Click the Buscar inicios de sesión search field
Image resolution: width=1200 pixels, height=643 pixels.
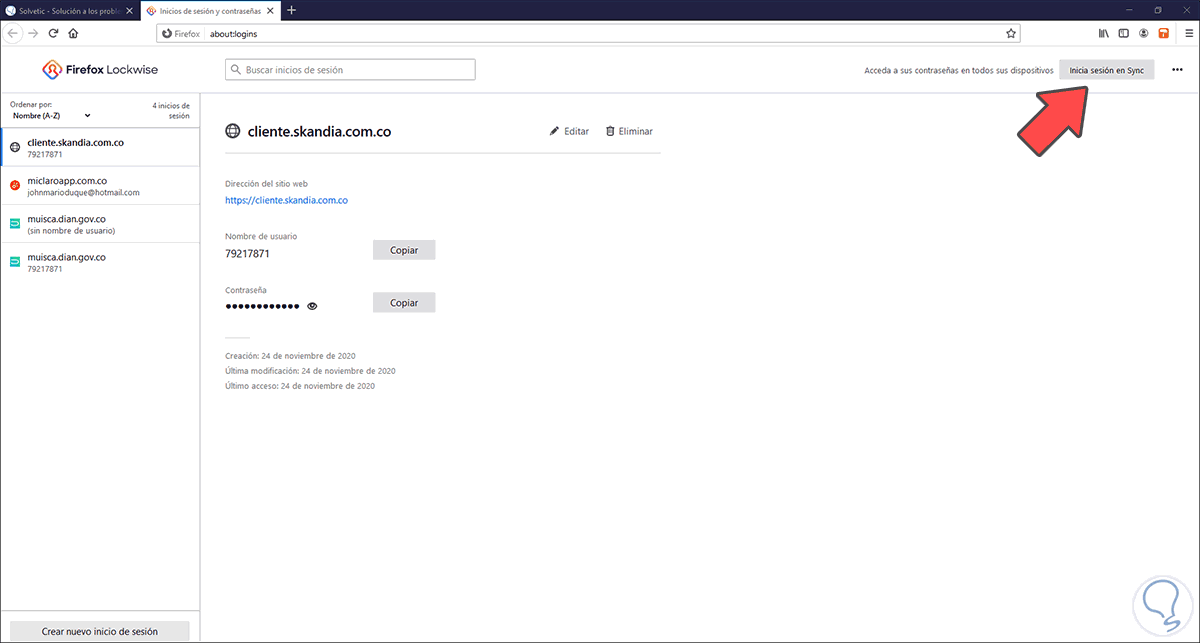click(350, 69)
